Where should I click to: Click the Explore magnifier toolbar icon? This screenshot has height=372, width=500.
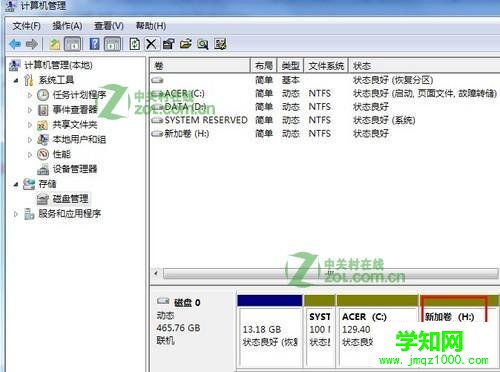(203, 44)
